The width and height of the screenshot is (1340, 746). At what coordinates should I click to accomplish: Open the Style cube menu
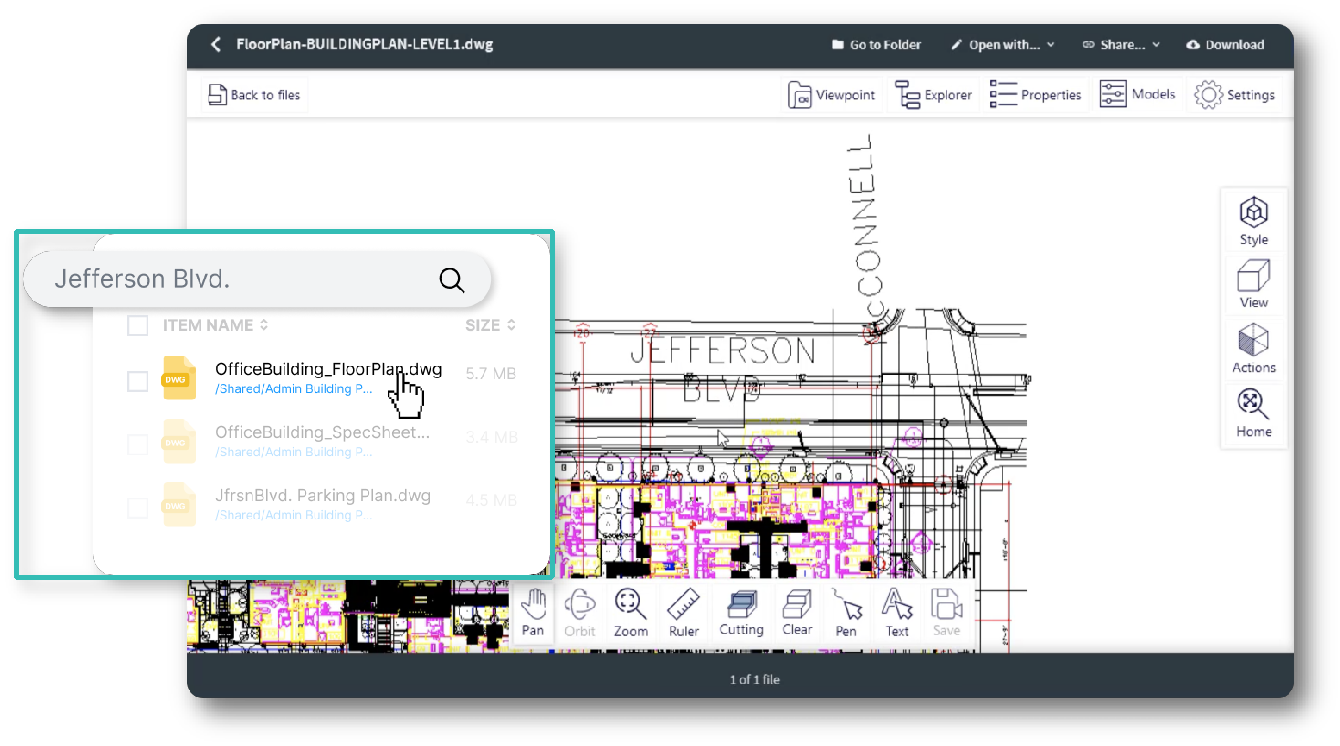1253,219
